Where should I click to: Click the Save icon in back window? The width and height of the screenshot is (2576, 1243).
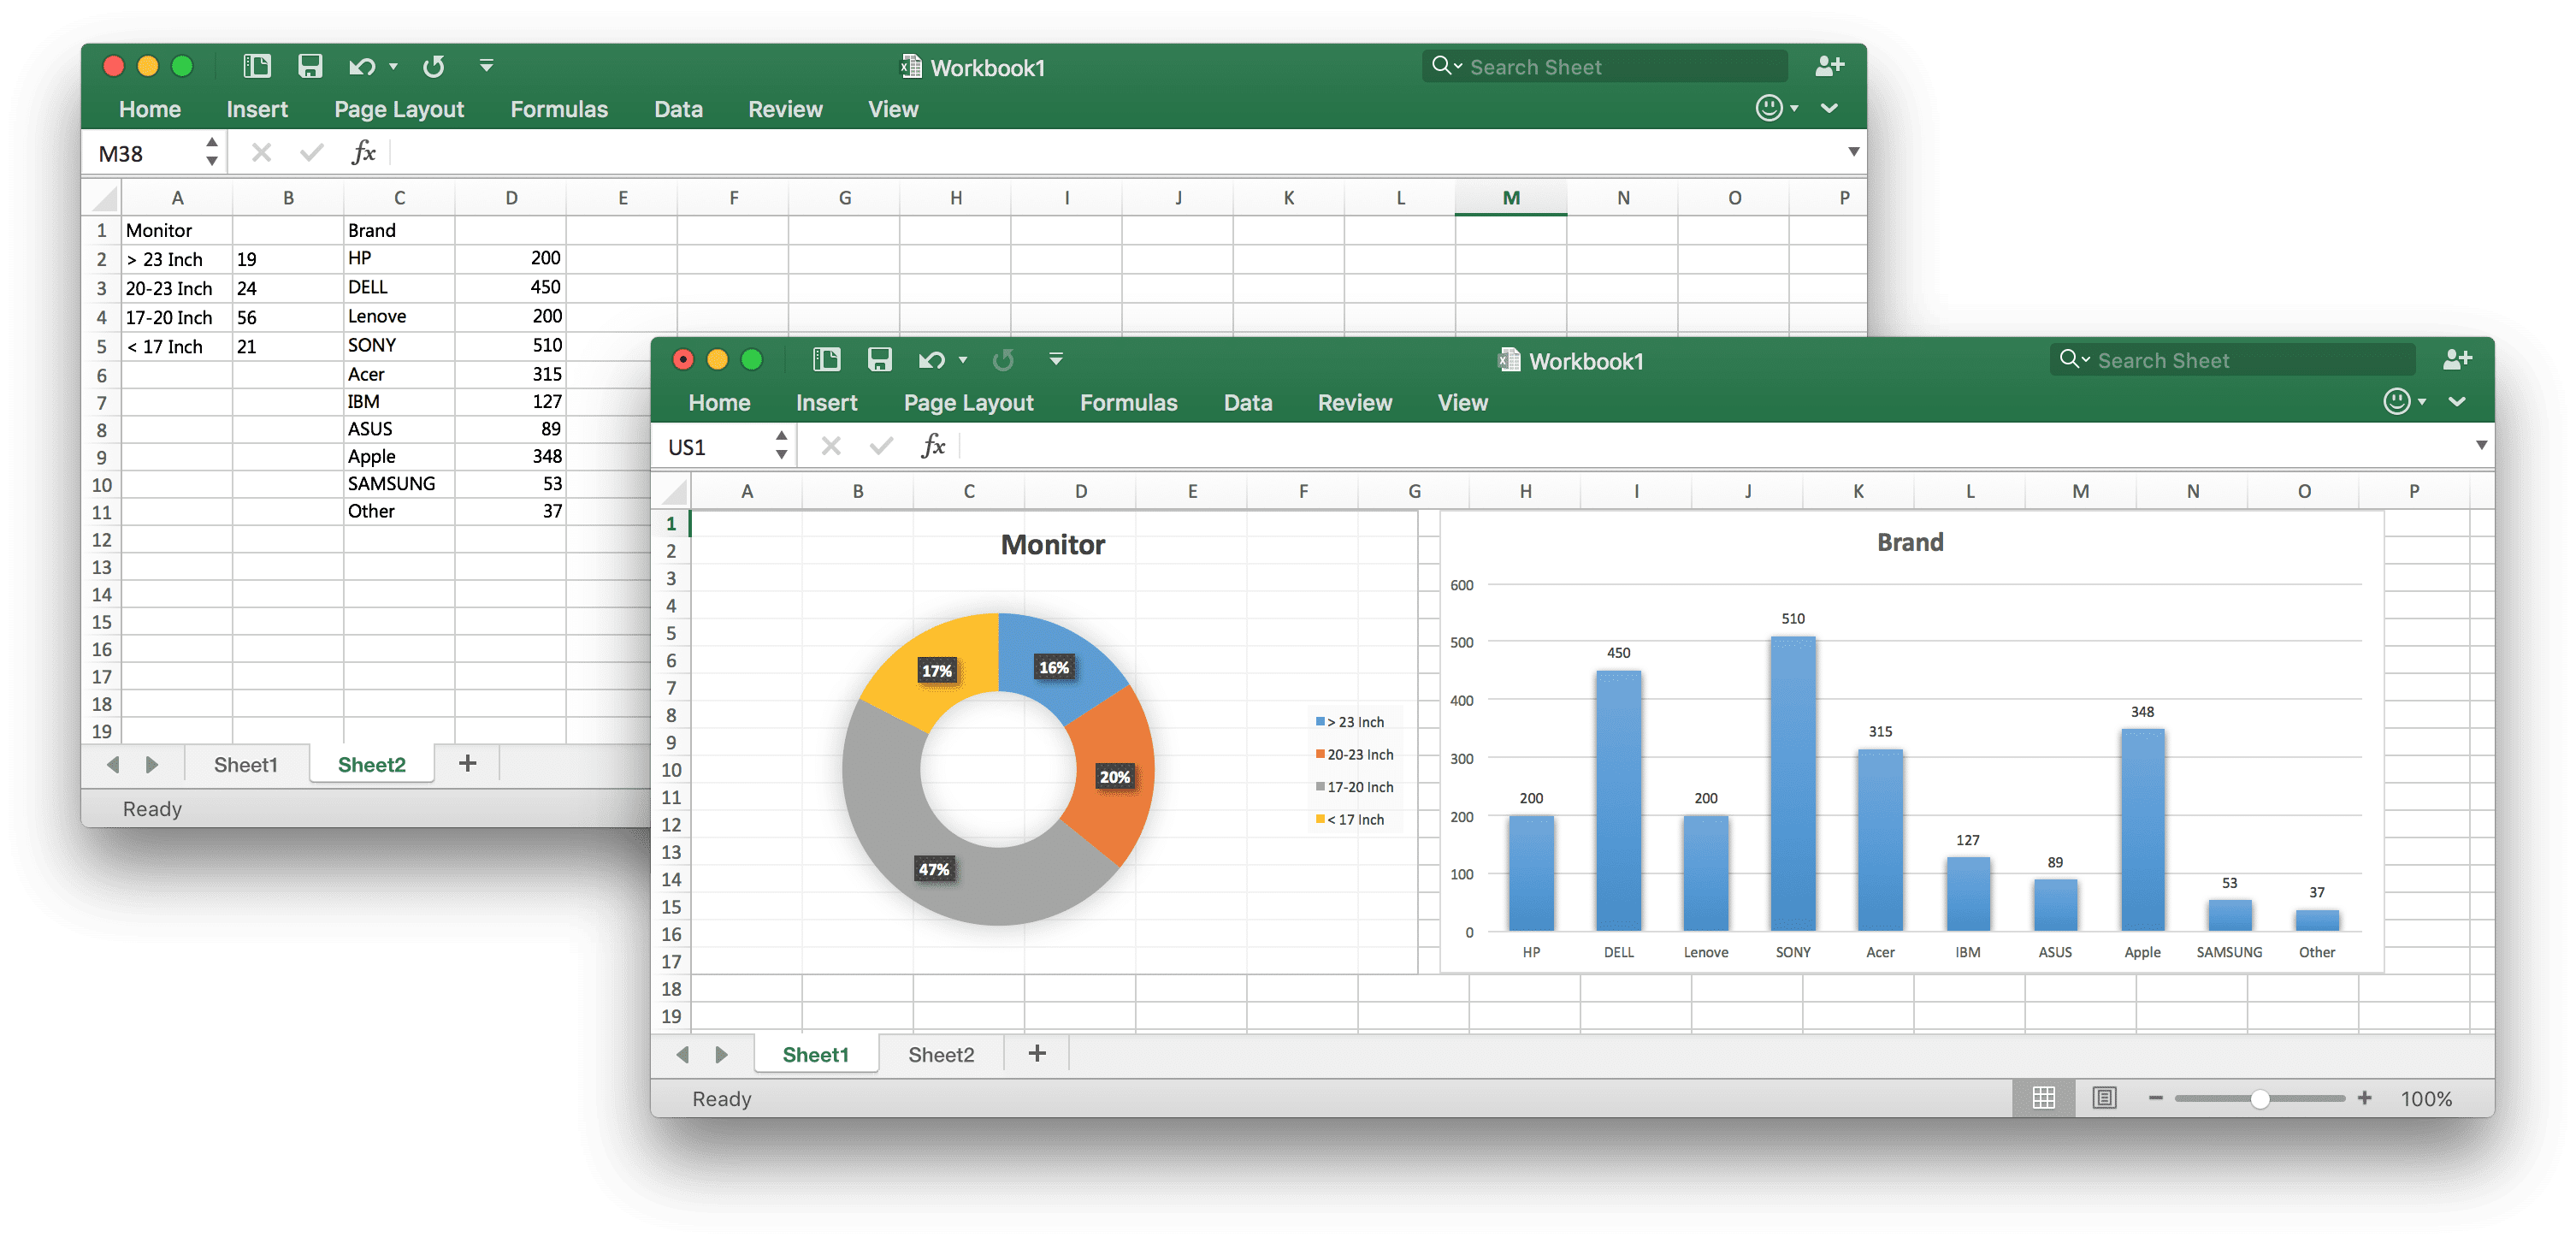(310, 66)
